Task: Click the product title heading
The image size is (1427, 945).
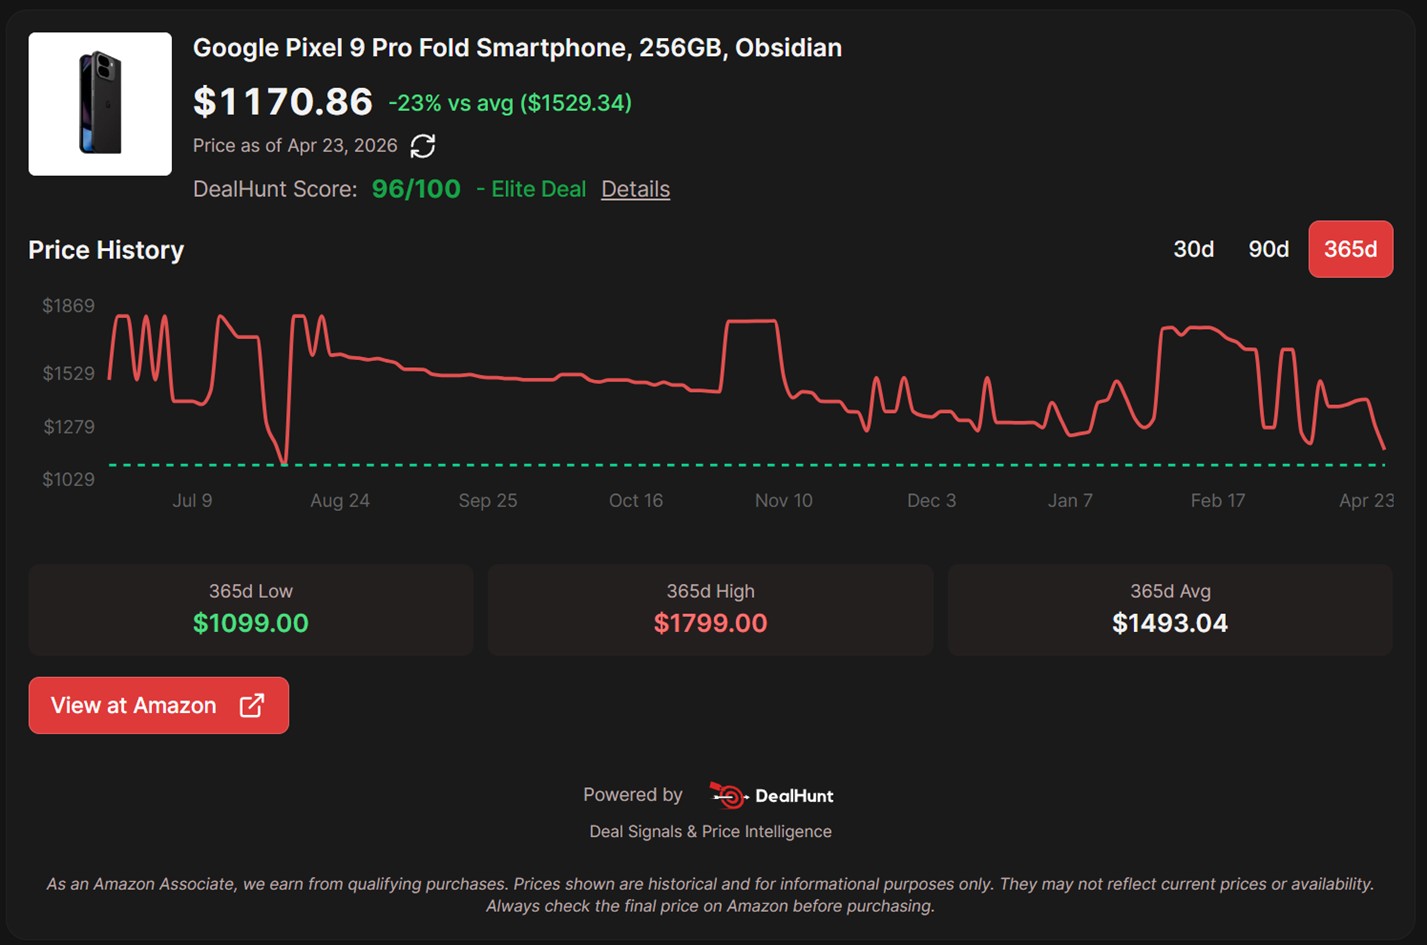Action: [517, 47]
